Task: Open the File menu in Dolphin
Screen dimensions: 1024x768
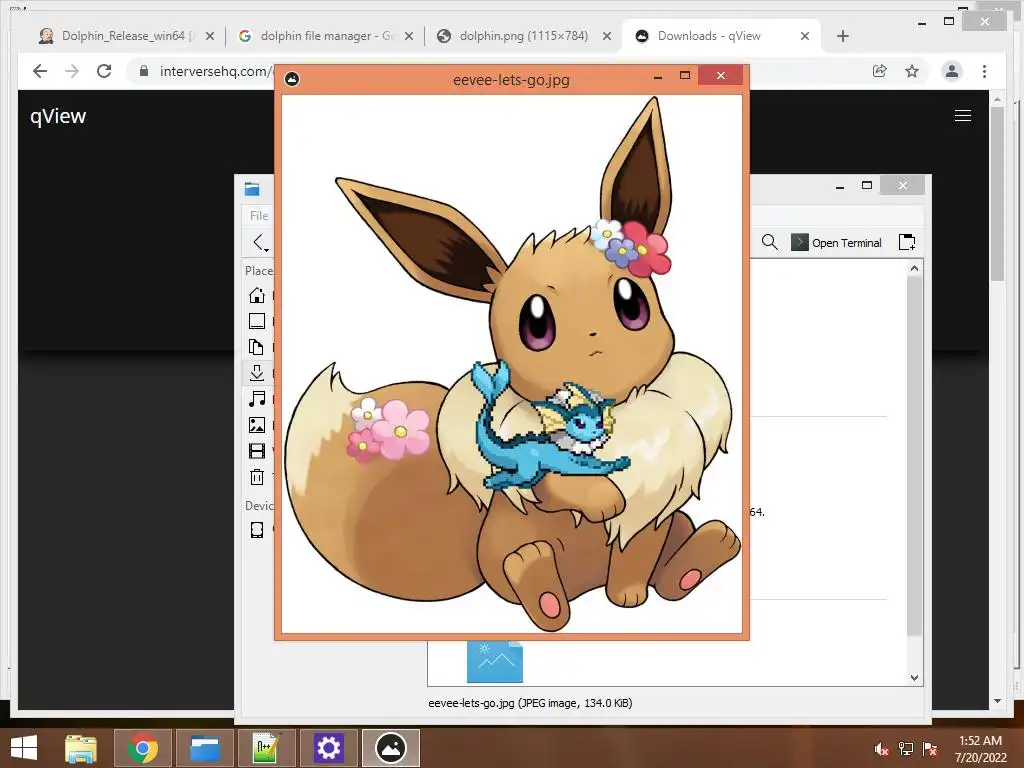Action: pyautogui.click(x=259, y=216)
